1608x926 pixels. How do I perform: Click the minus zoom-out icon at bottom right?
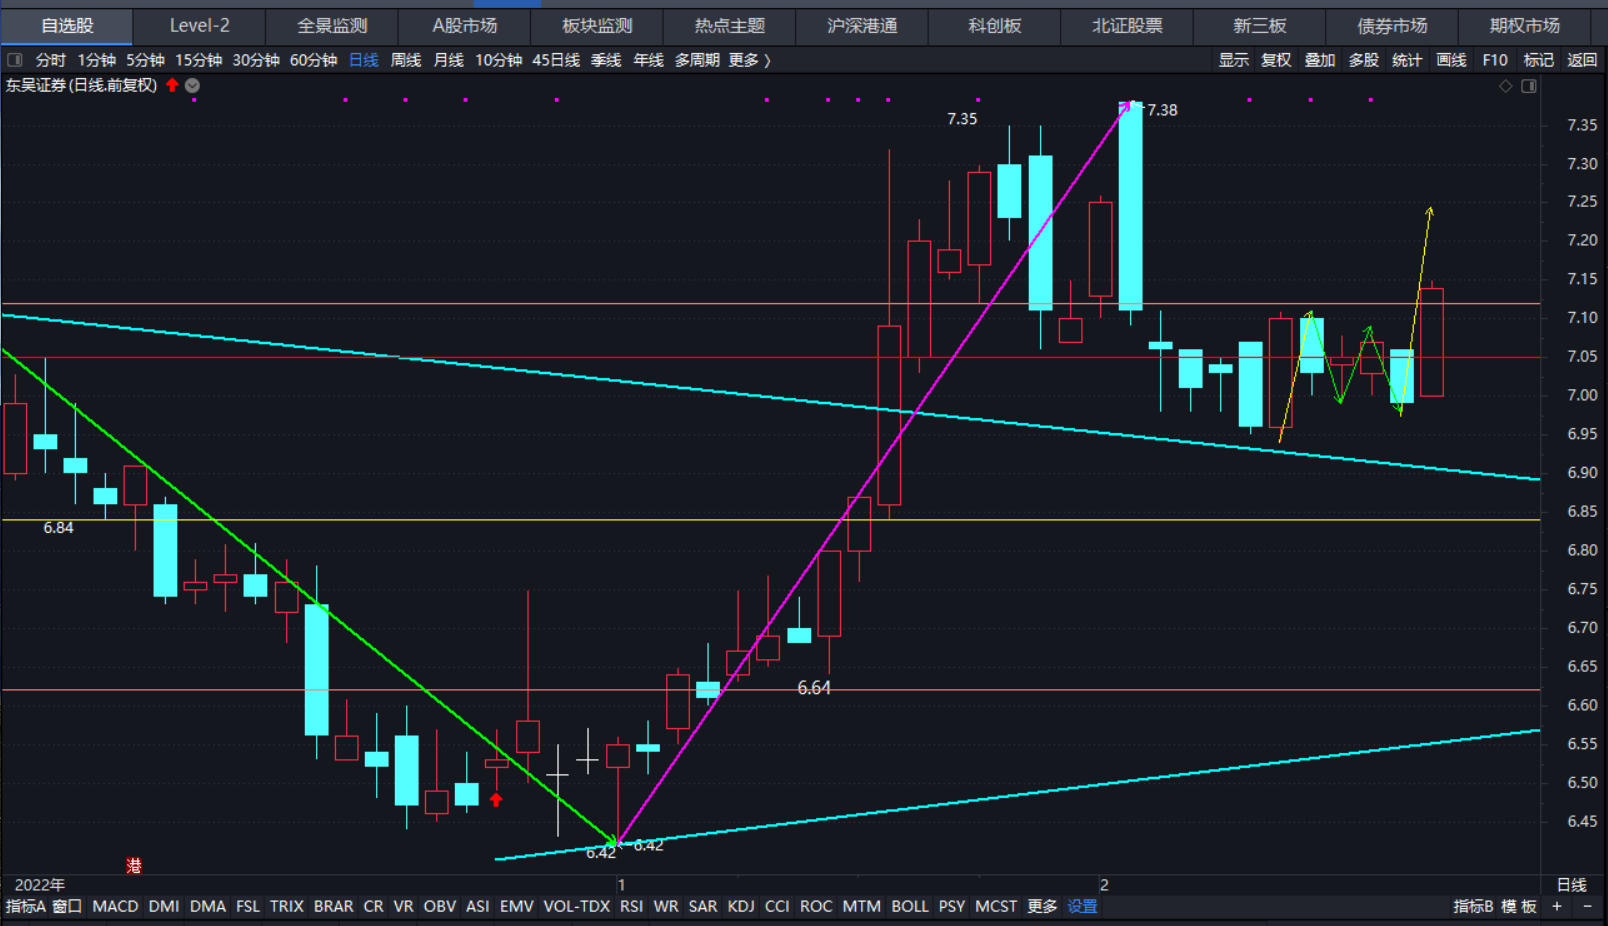(1587, 906)
